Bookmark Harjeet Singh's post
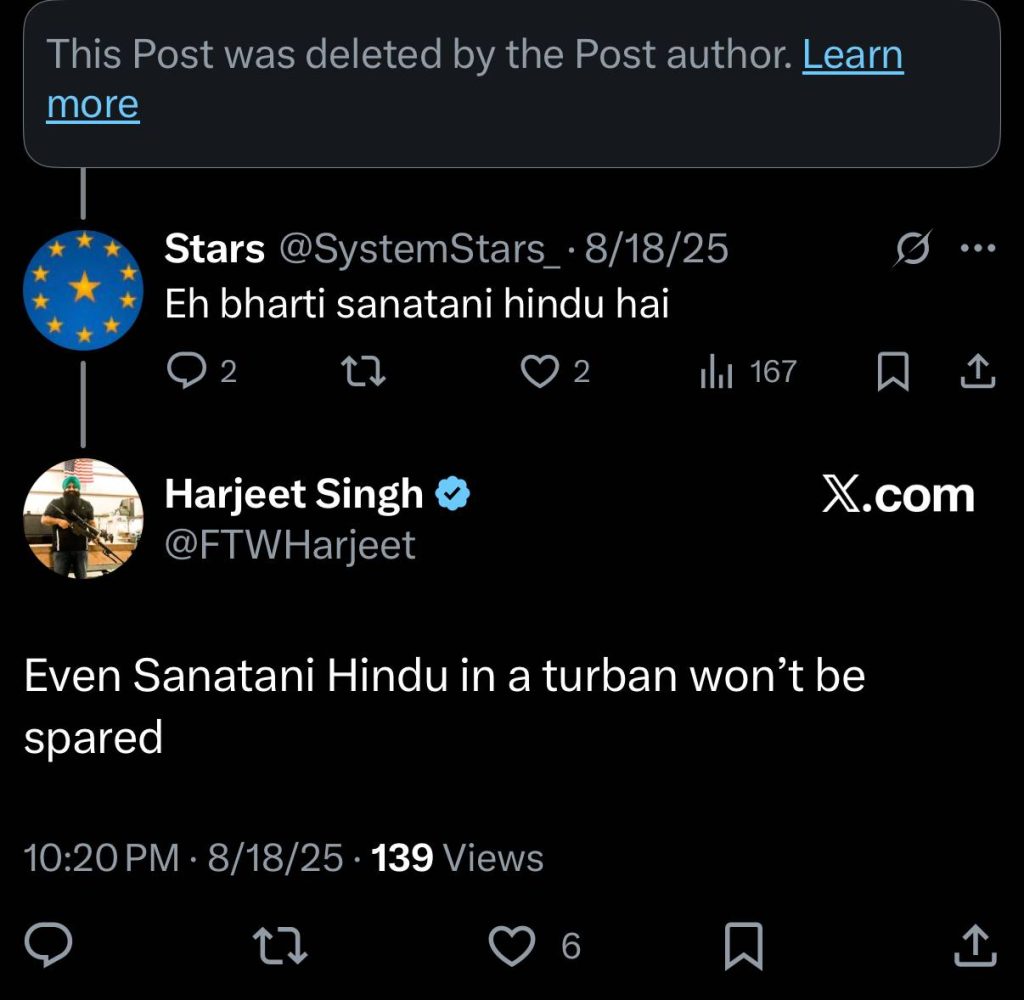Screen dimensions: 1024x1000 point(743,945)
